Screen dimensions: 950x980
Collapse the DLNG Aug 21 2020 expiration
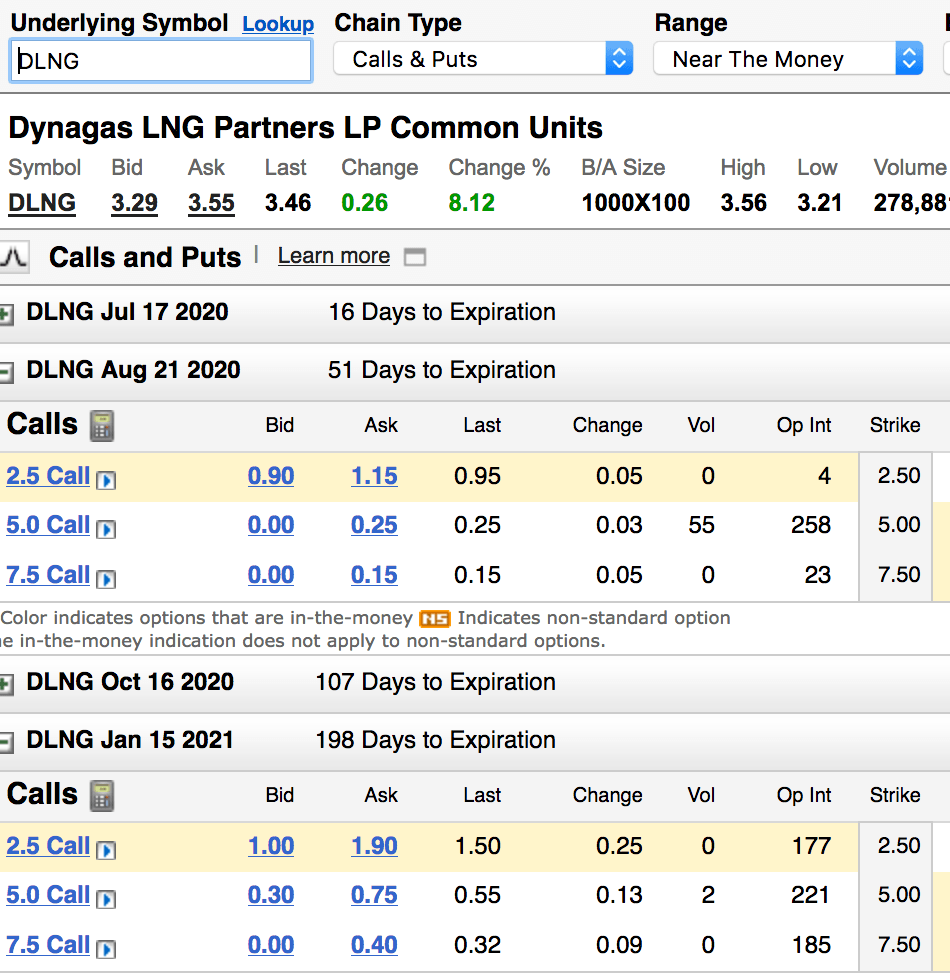(x=6, y=372)
